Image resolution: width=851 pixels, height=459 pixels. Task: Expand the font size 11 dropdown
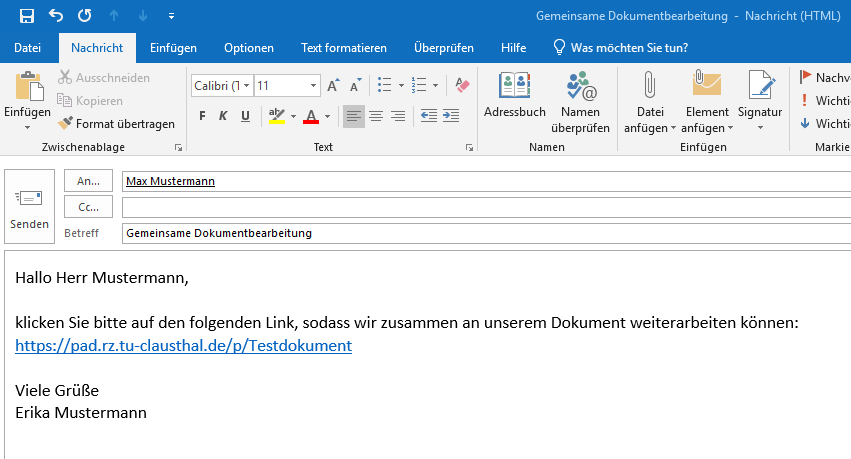(313, 86)
